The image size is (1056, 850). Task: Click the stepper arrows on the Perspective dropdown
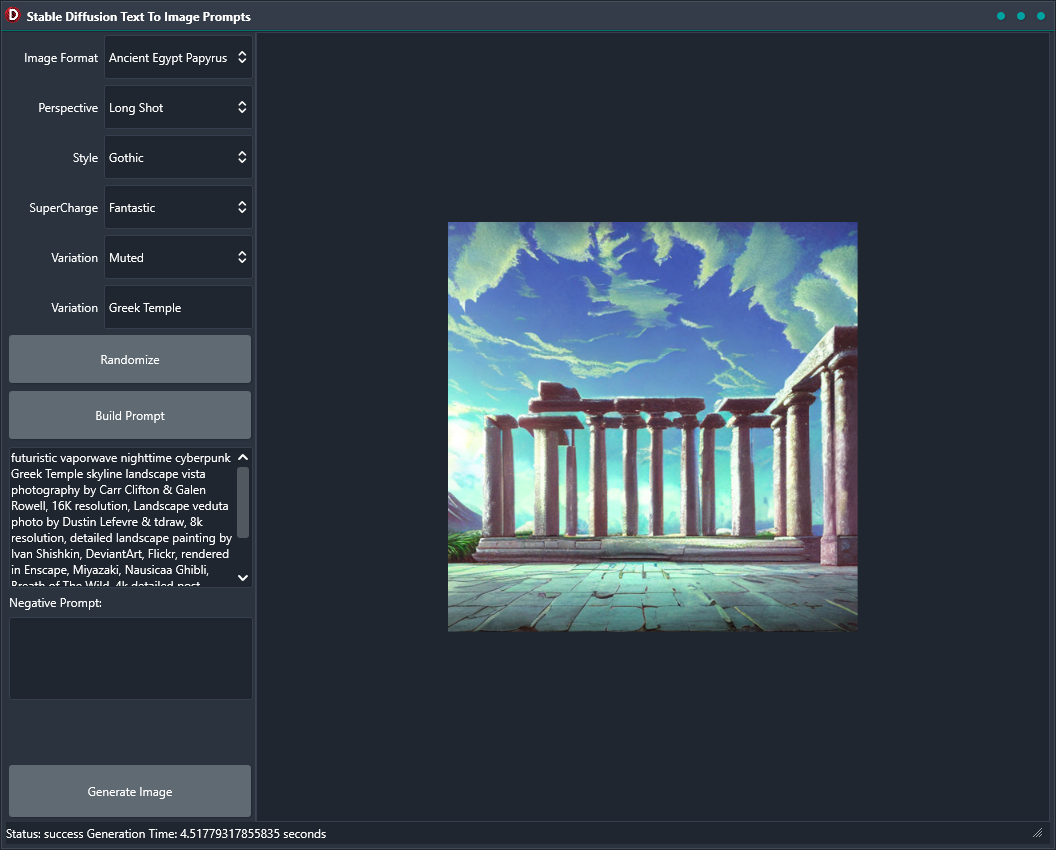tap(242, 107)
